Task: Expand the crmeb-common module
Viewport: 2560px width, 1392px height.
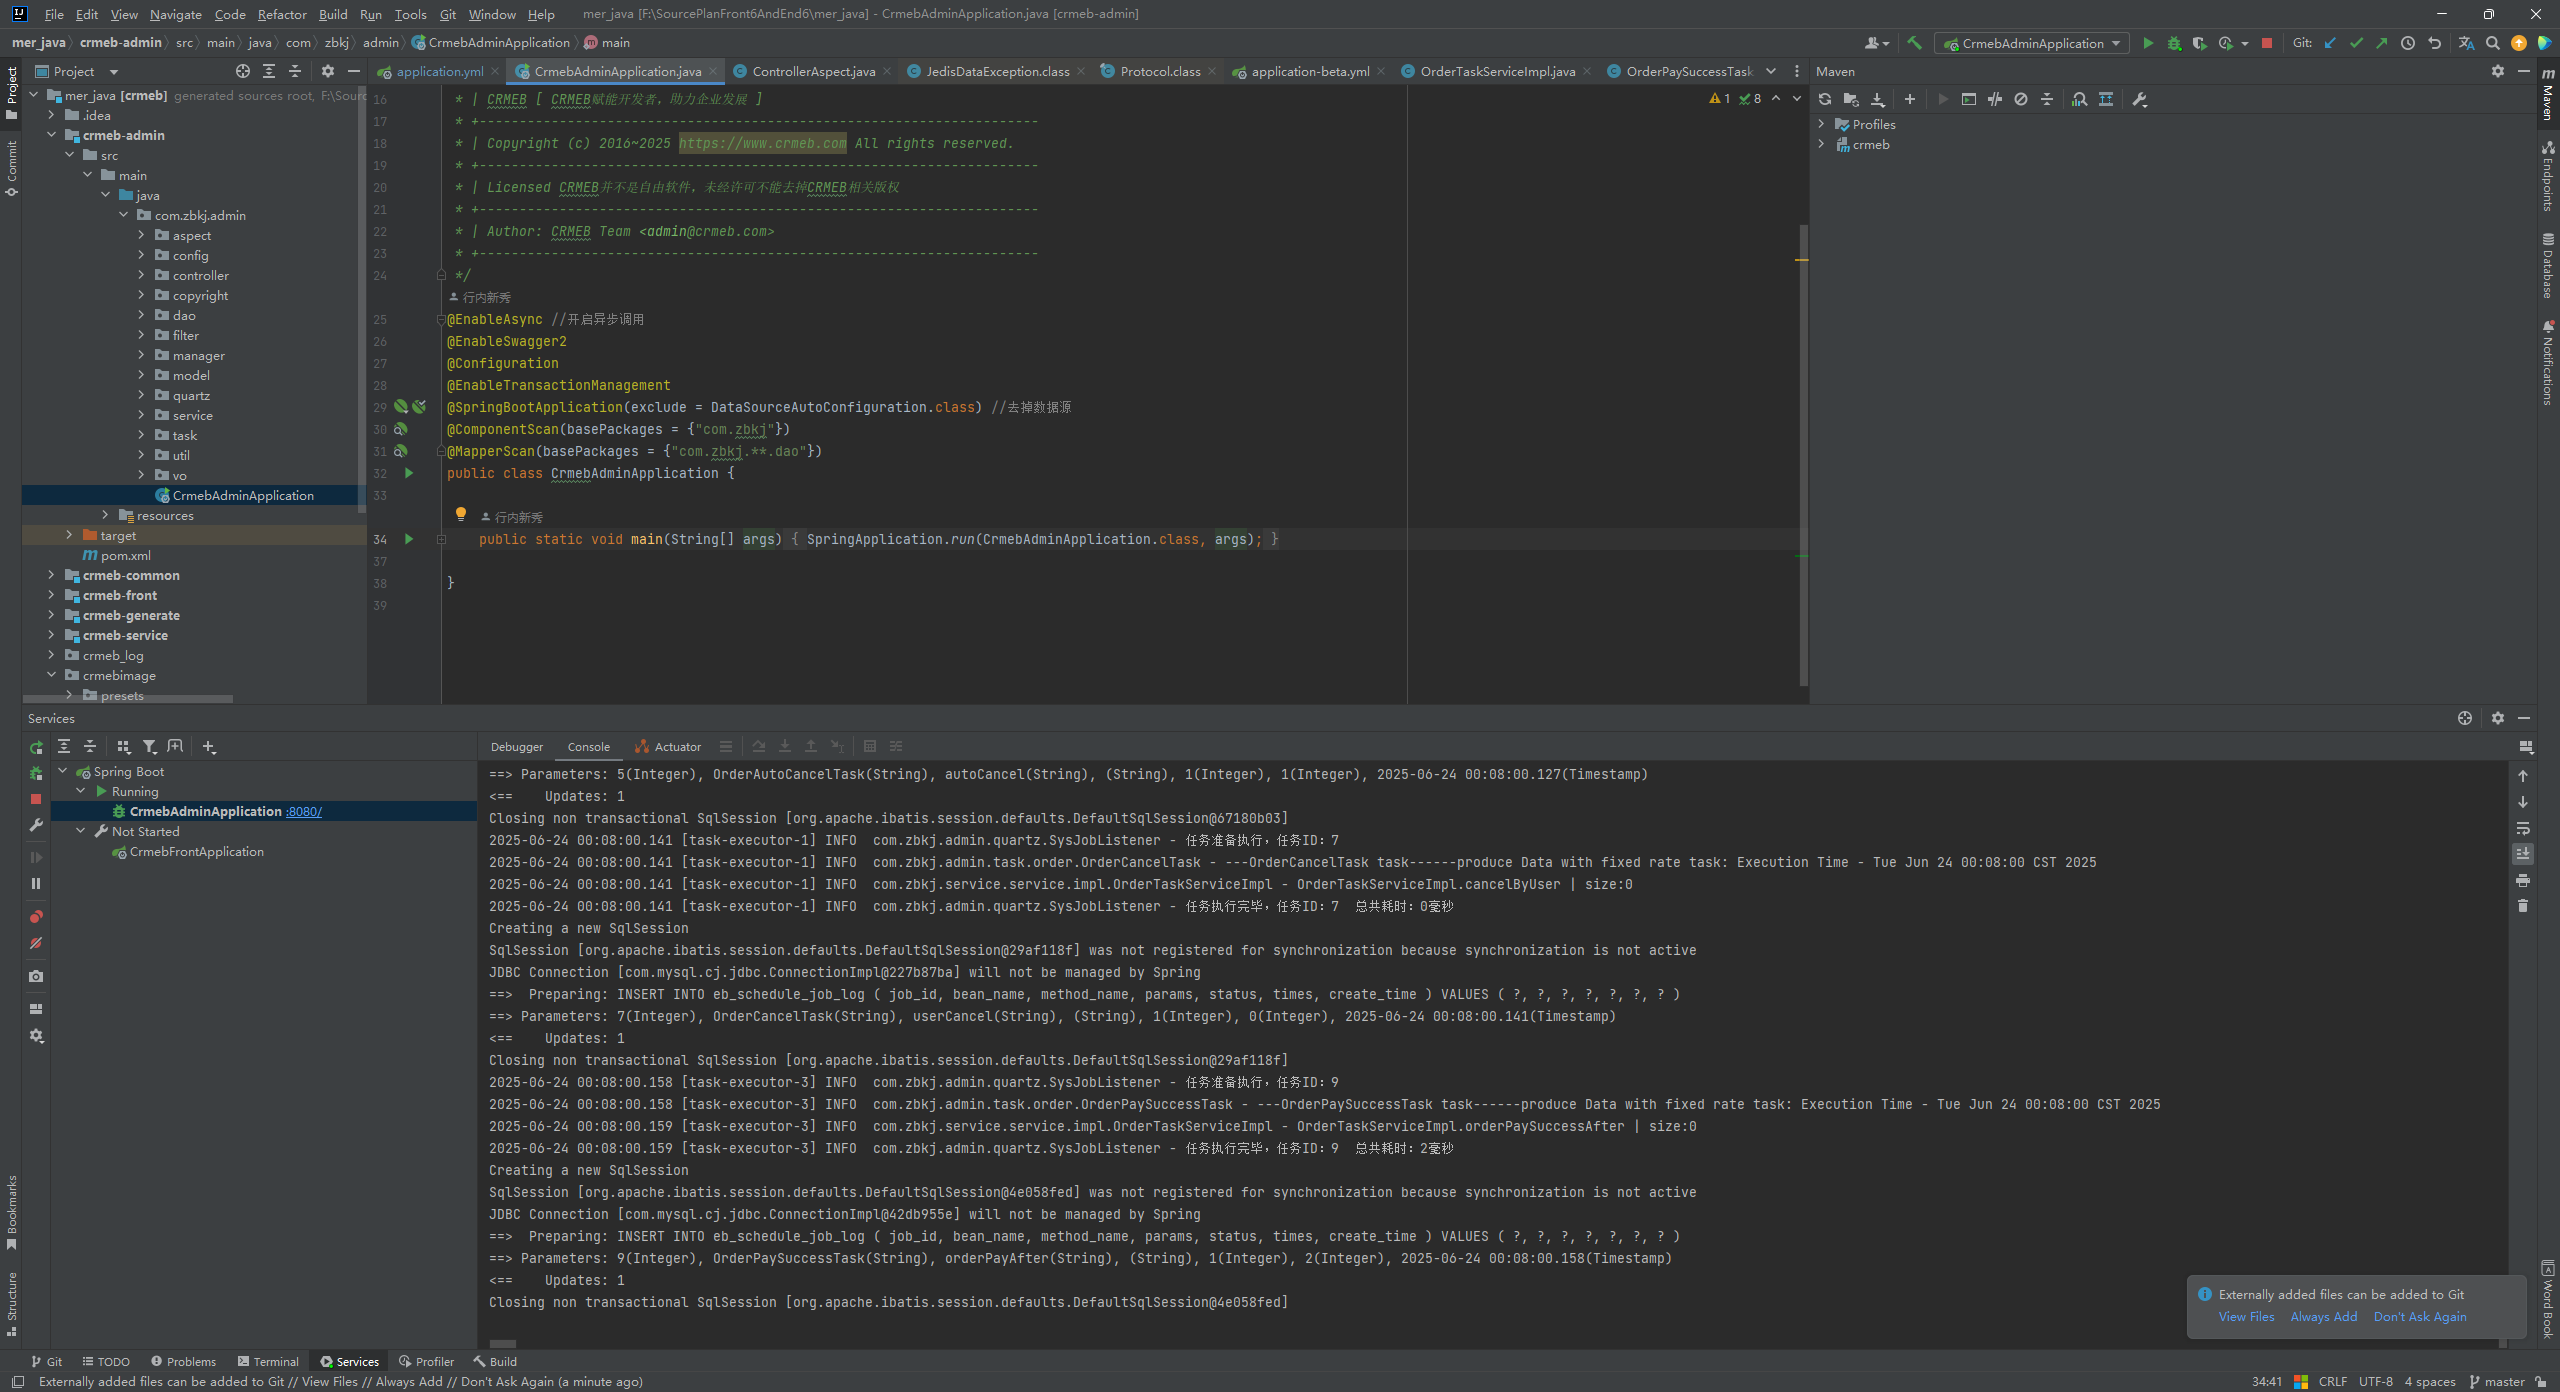Action: [x=51, y=575]
